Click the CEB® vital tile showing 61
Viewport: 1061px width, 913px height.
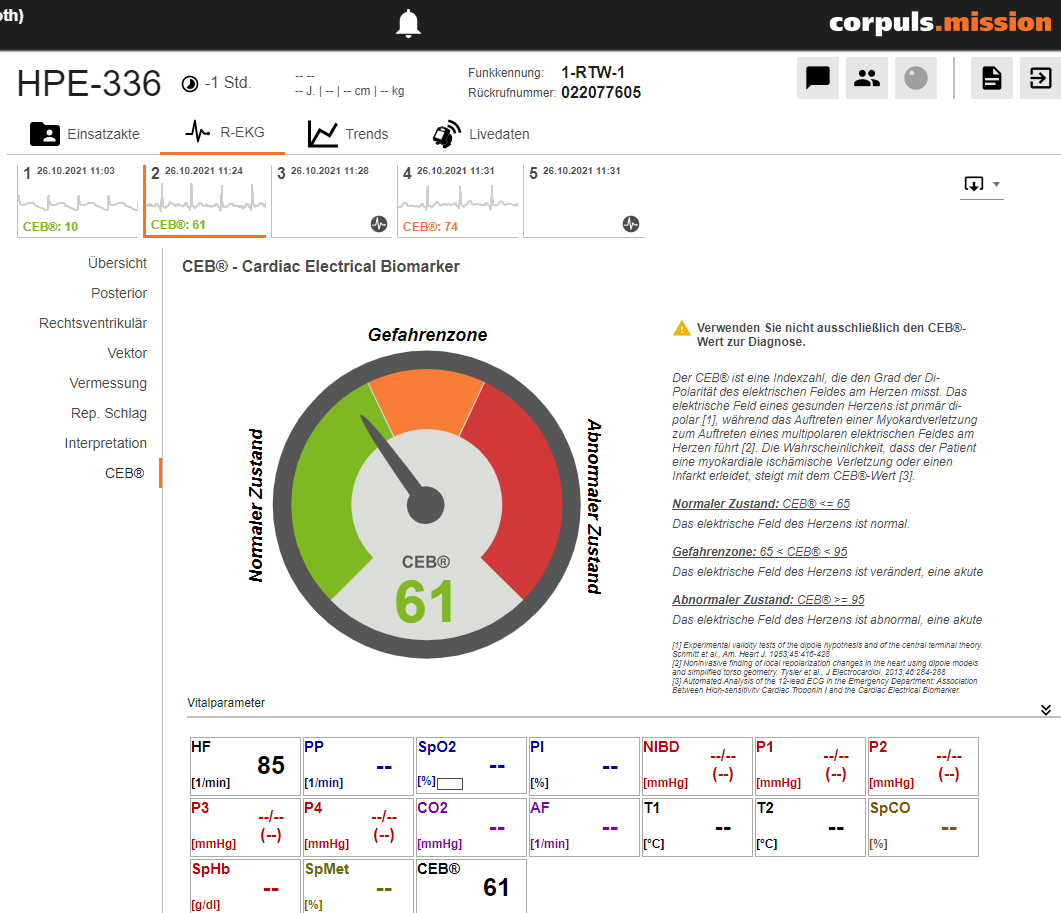pyautogui.click(x=471, y=887)
